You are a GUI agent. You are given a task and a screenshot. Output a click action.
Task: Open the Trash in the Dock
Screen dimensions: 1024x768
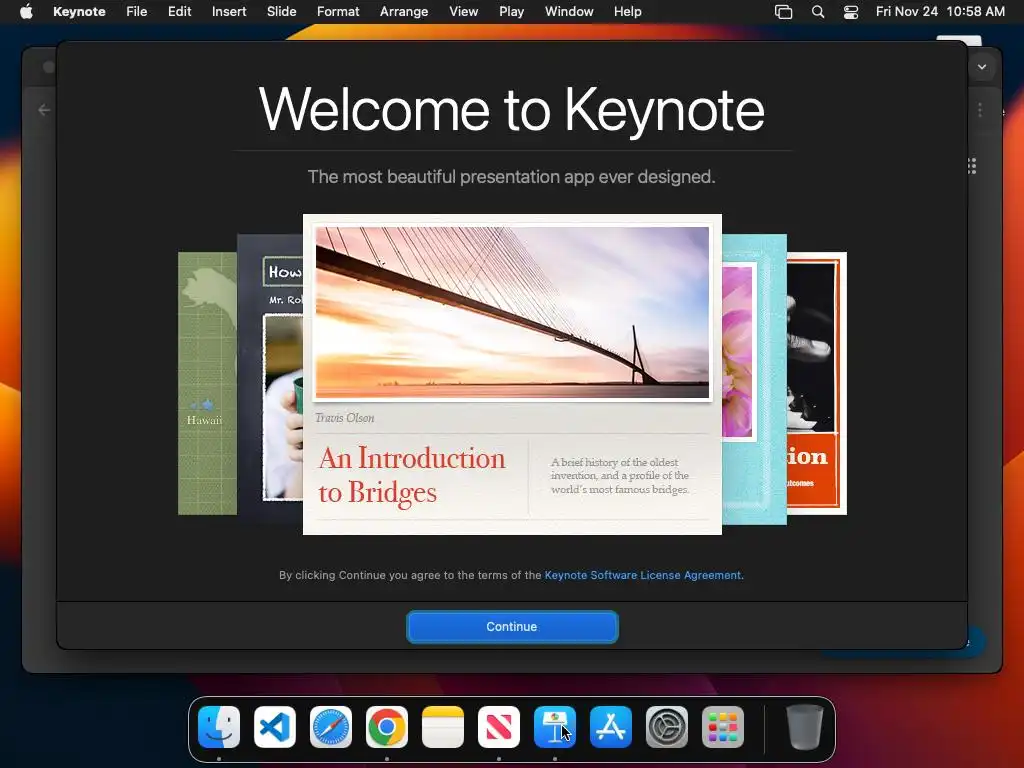(805, 727)
